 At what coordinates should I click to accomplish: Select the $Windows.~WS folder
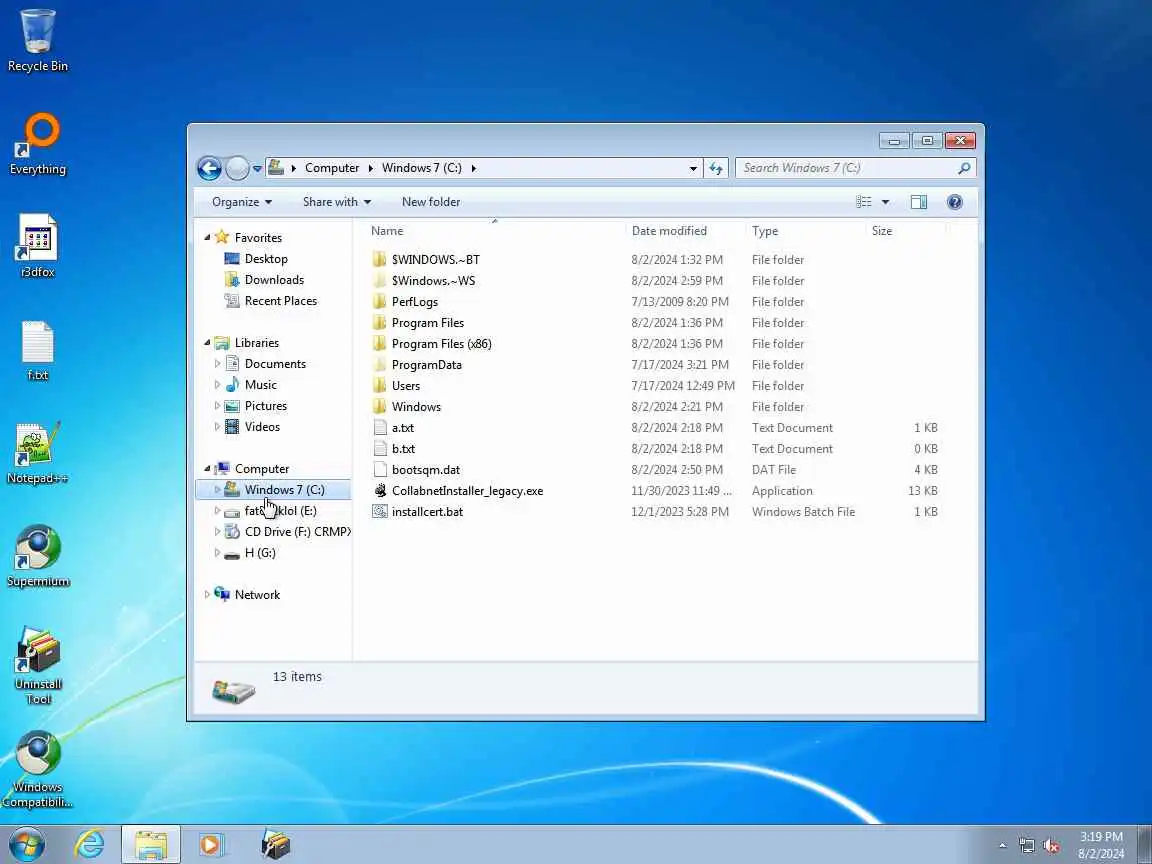433,281
